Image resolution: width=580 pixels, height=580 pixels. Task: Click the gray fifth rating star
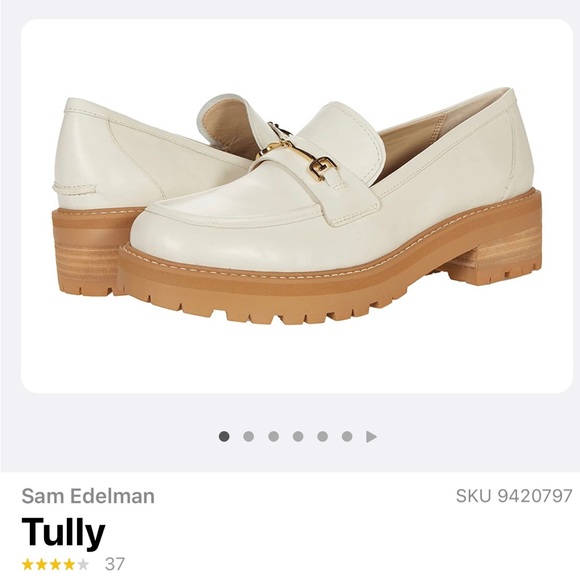[83, 565]
